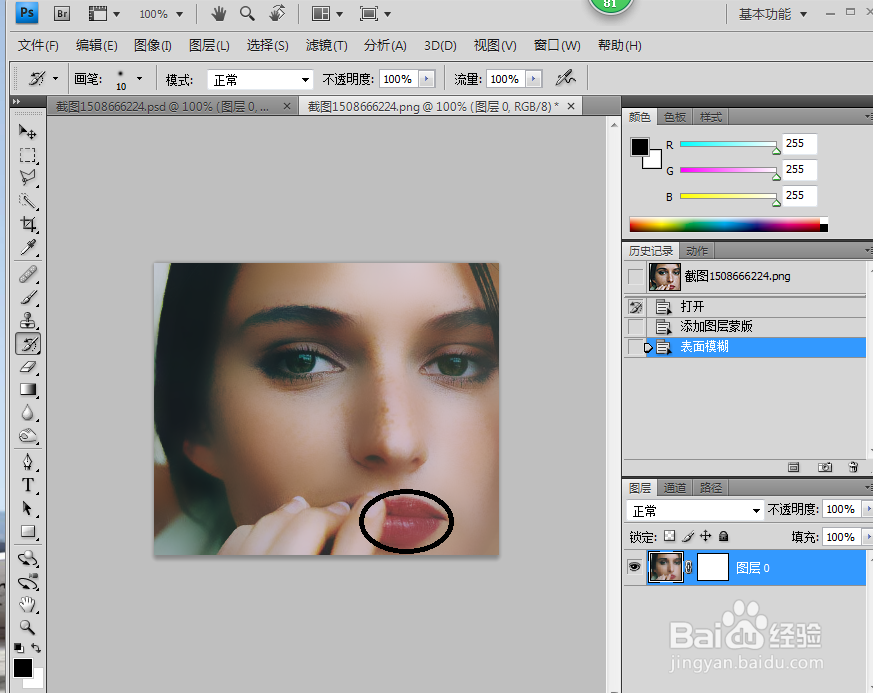Select the Sponge tool
Image resolution: width=873 pixels, height=693 pixels.
27,436
